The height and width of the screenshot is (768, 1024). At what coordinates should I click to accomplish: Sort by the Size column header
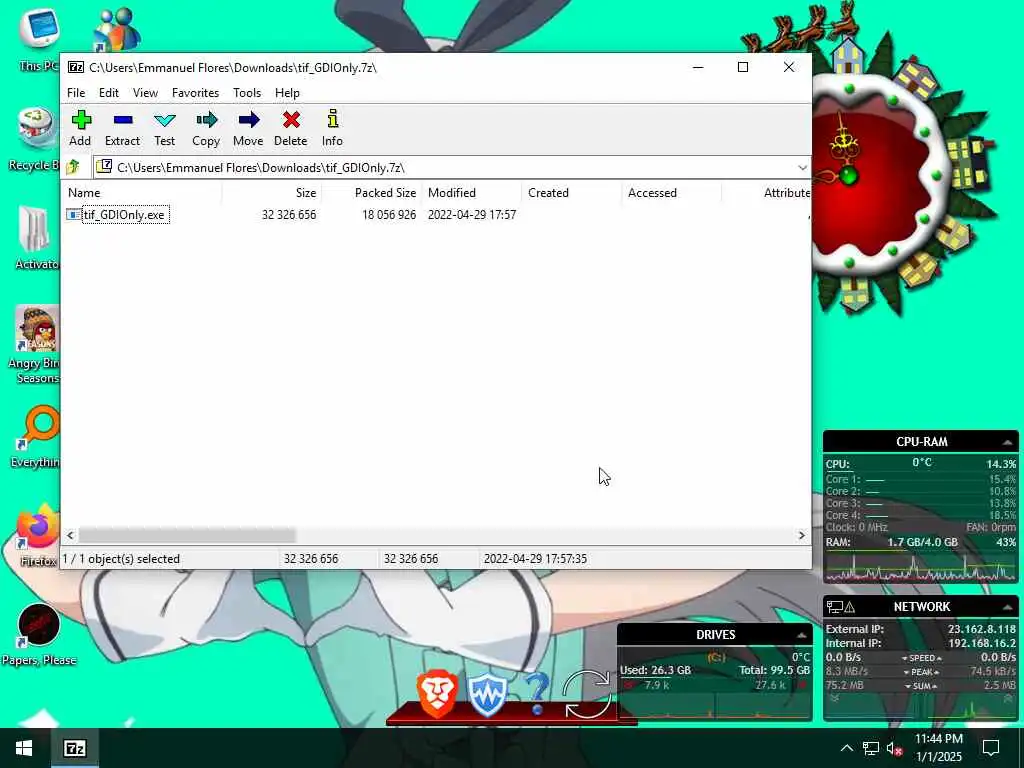tap(272, 193)
